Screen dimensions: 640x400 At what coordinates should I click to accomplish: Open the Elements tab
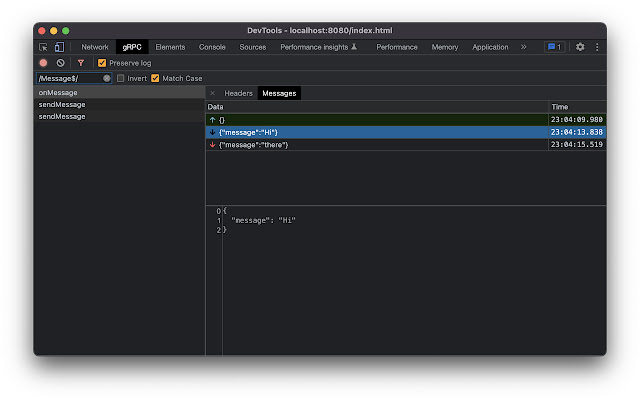(x=170, y=47)
